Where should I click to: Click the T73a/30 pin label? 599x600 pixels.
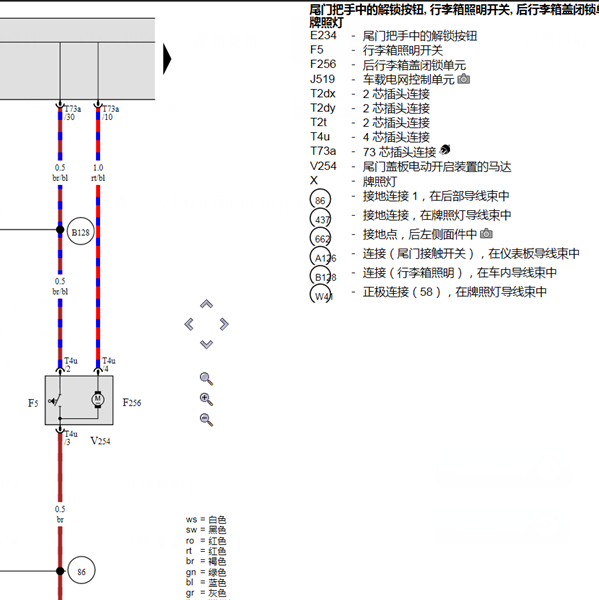(72, 113)
